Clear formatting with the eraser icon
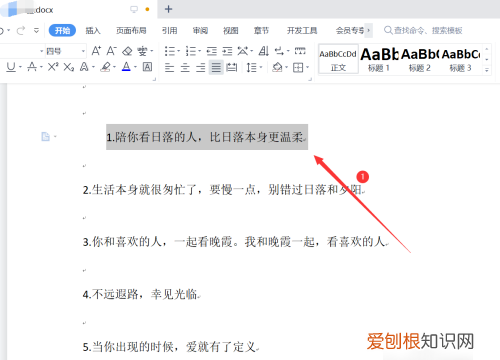Image resolution: width=500 pixels, height=360 pixels. click(x=127, y=51)
